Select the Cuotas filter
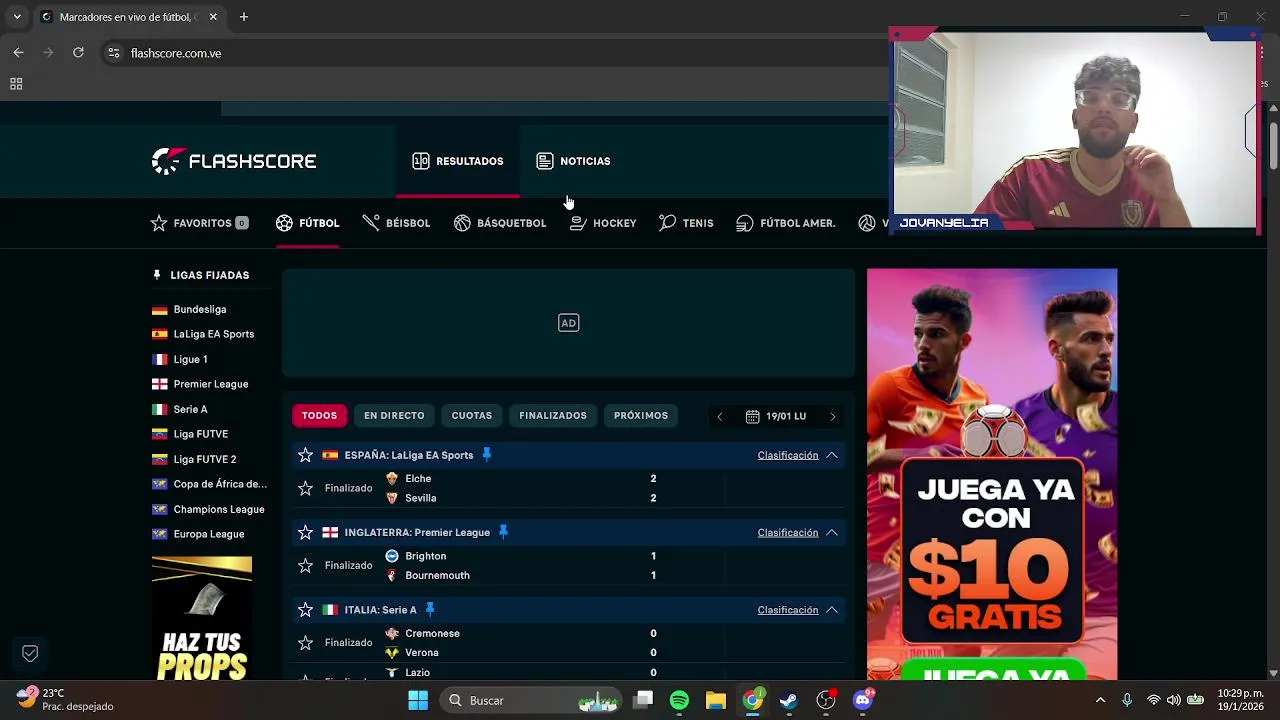 click(472, 415)
